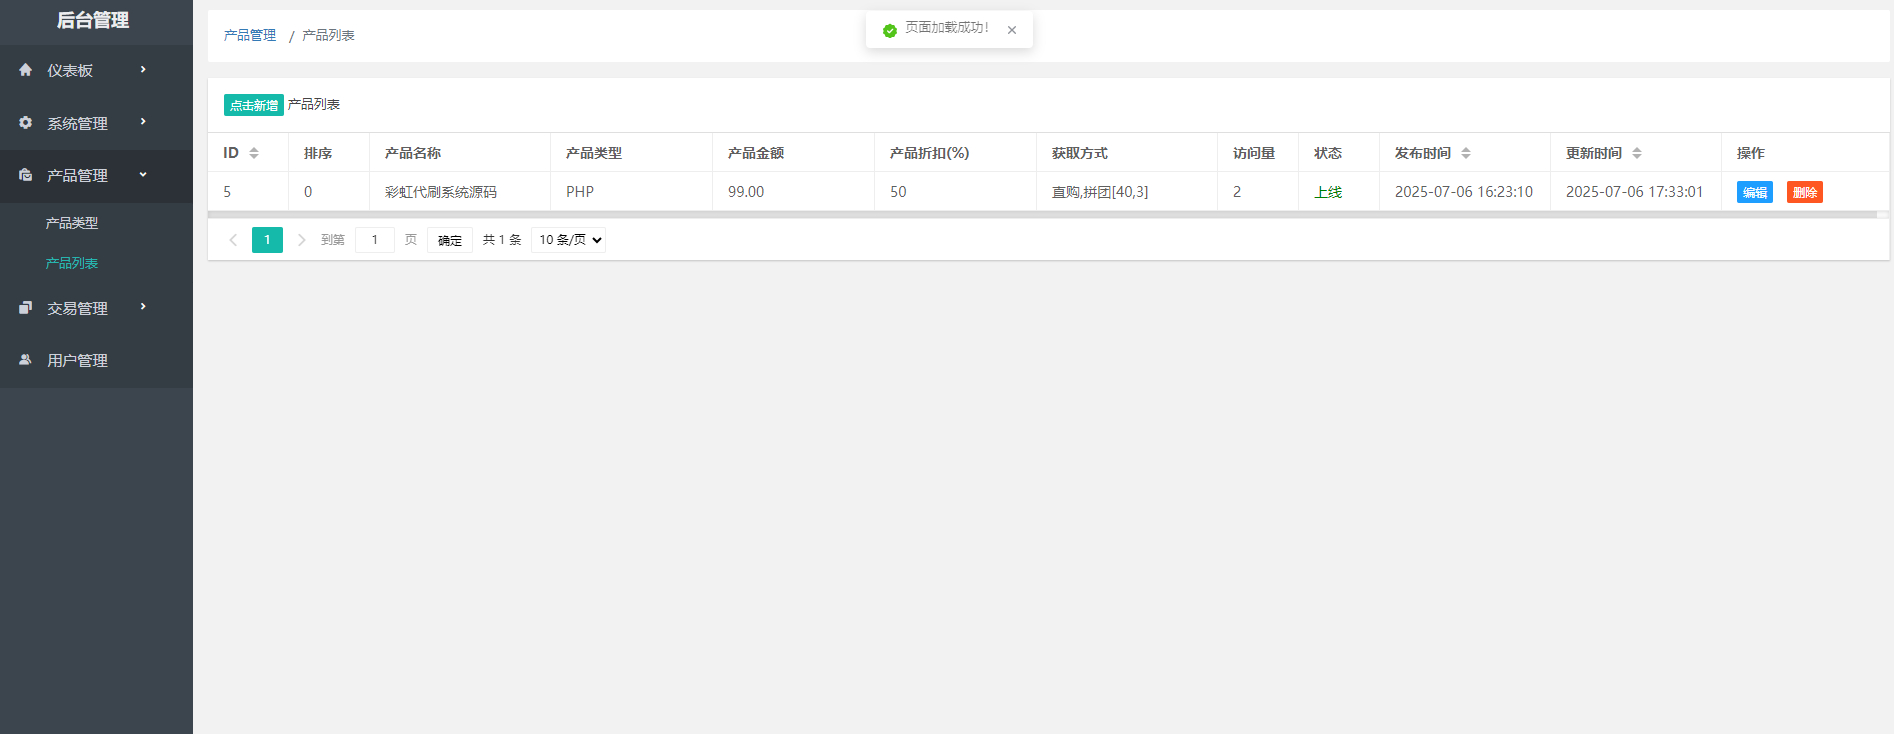Go to previous page arrow in pagination
This screenshot has width=1894, height=734.
[x=233, y=240]
